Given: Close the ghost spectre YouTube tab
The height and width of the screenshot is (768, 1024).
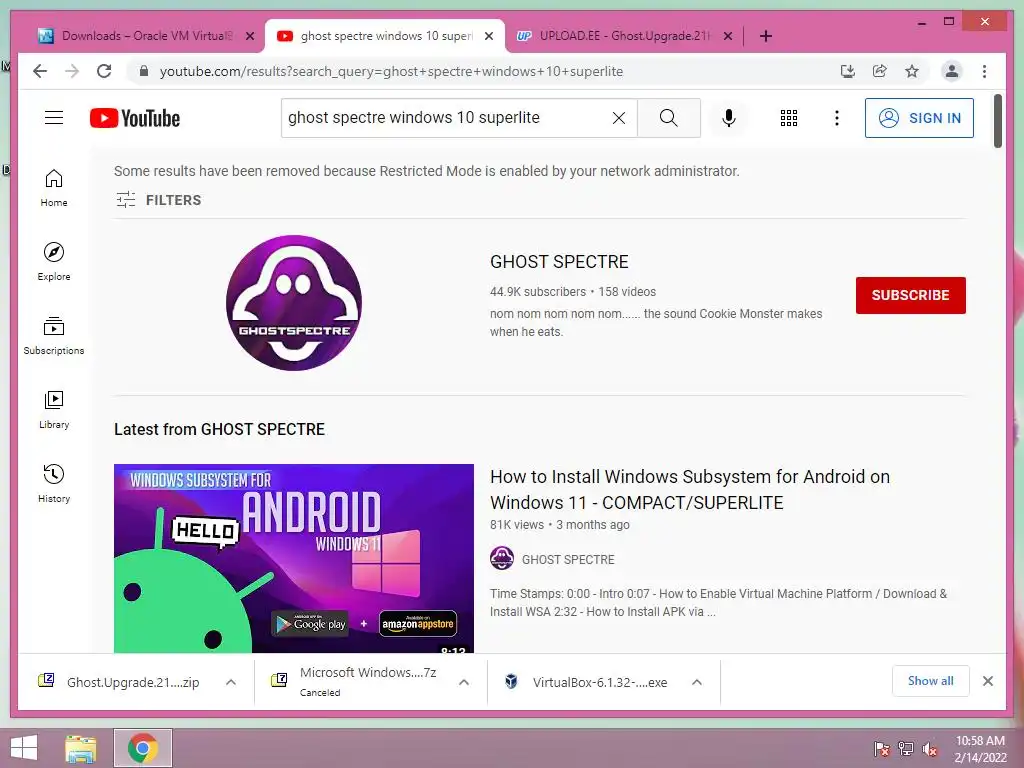Looking at the screenshot, I should pyautogui.click(x=488, y=37).
